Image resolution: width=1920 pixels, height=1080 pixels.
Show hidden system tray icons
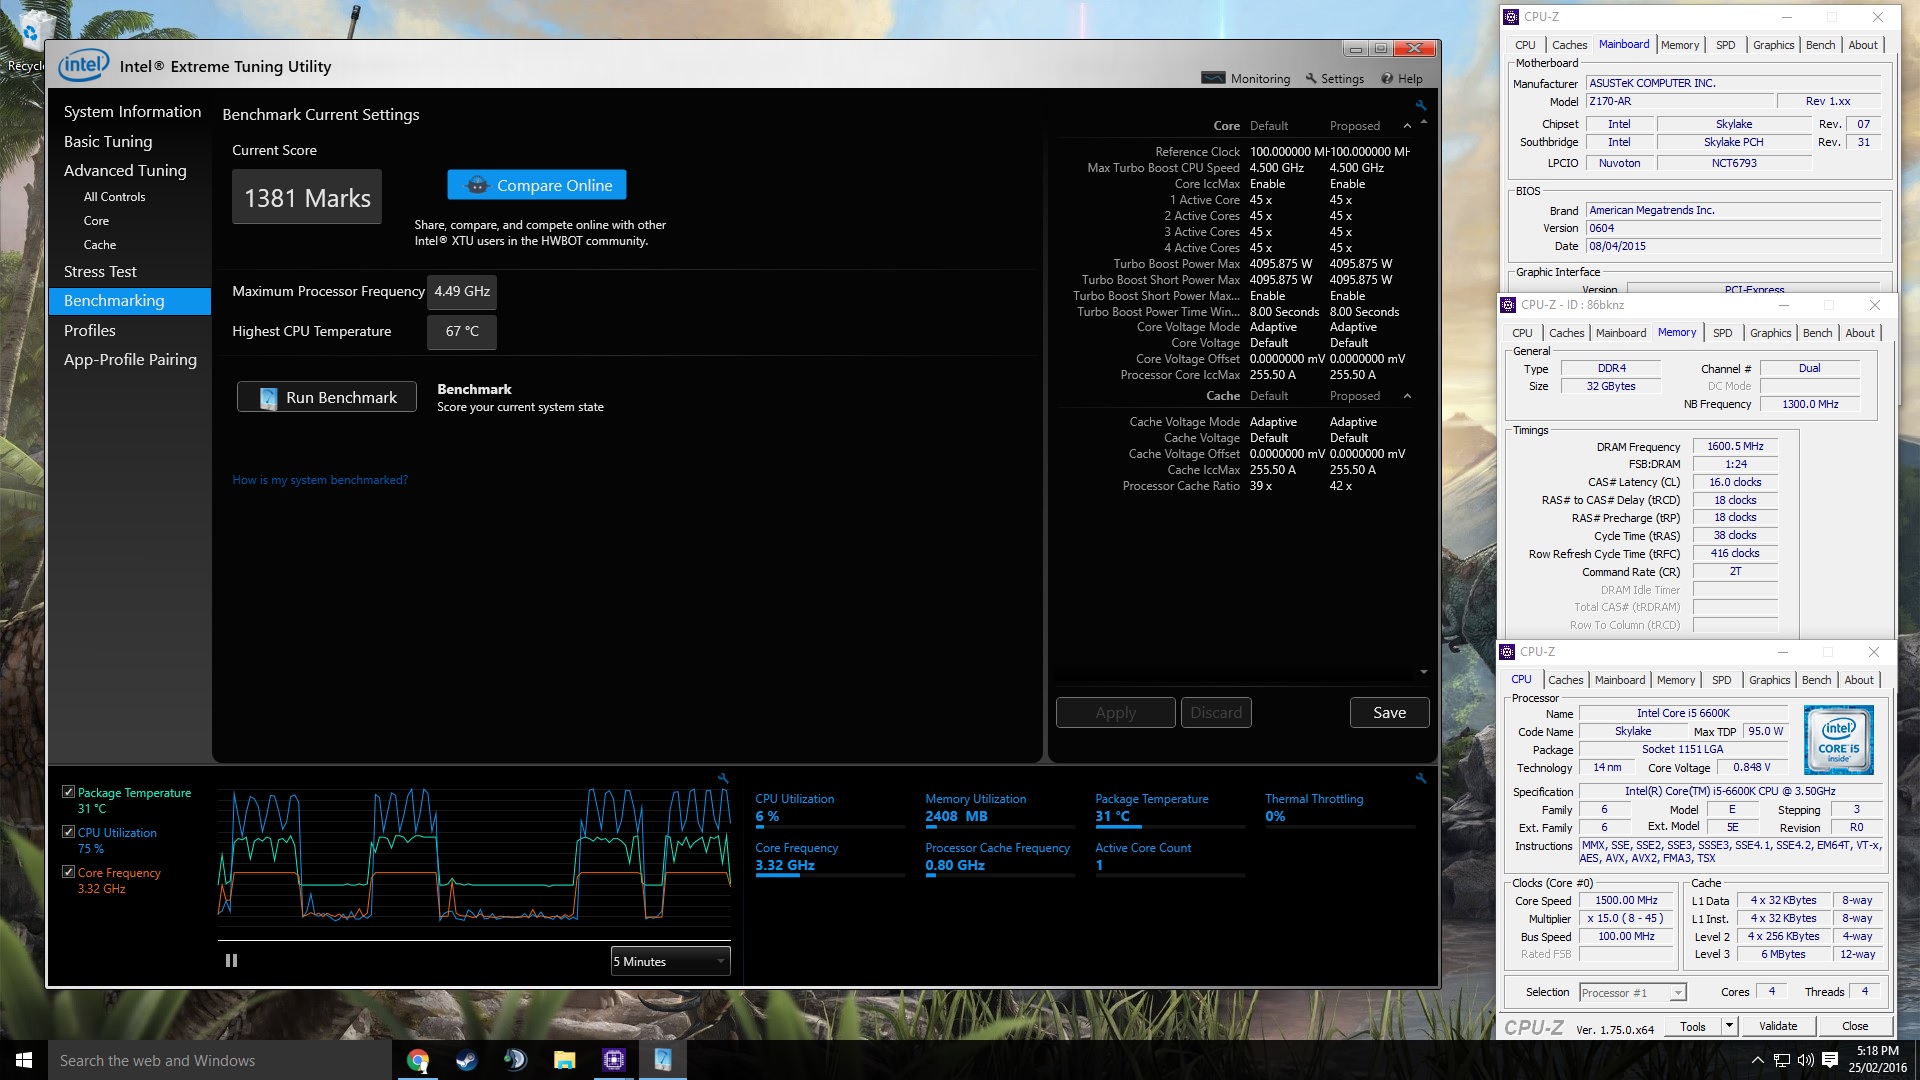pyautogui.click(x=1758, y=1060)
